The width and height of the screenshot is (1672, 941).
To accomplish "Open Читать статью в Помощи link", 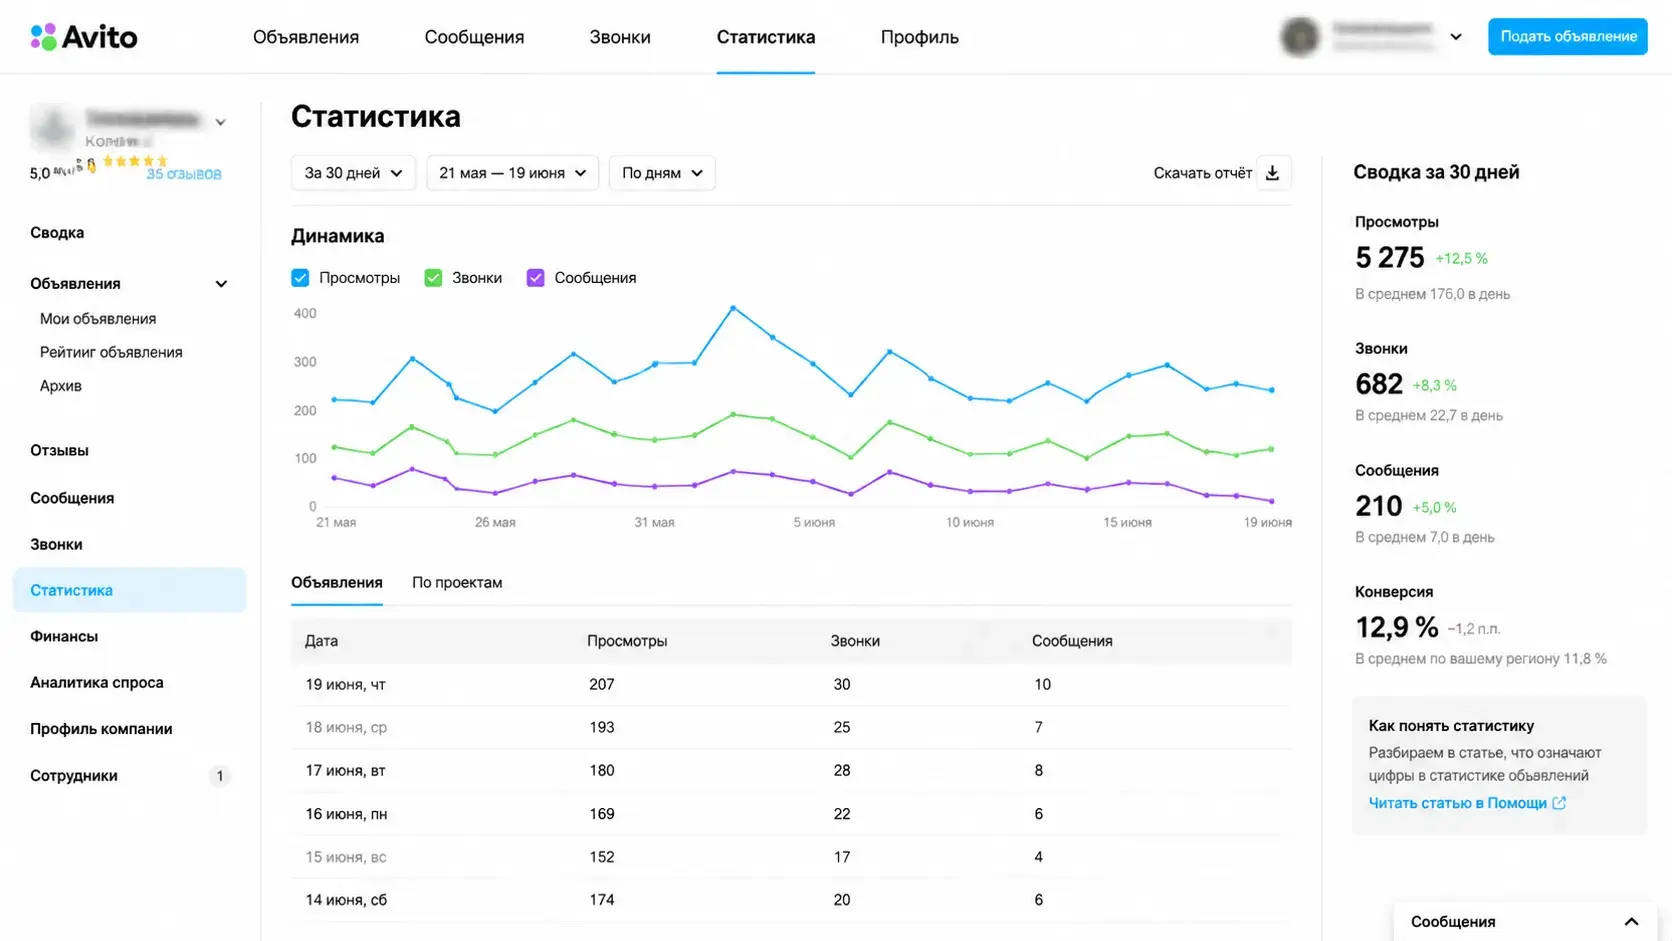I will tap(1457, 803).
